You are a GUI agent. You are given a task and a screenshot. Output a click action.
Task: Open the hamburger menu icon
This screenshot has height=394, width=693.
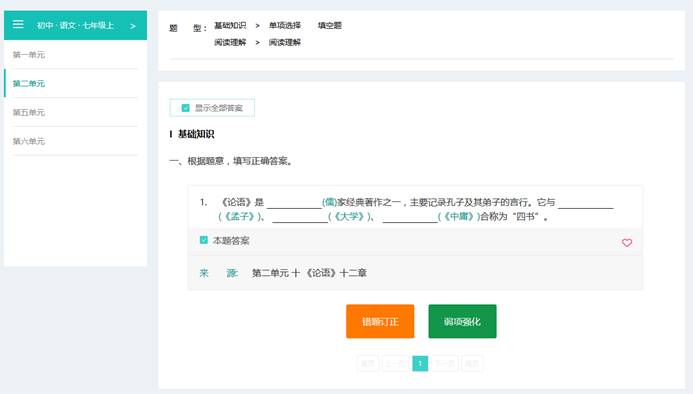(x=18, y=24)
